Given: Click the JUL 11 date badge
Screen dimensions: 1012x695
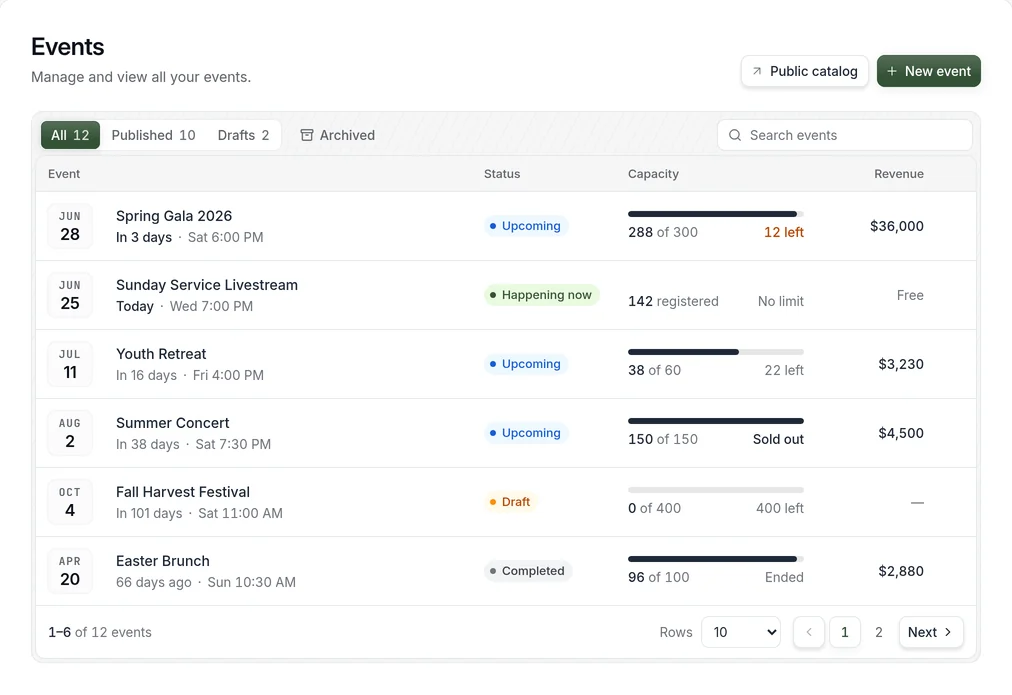Looking at the screenshot, I should [70, 364].
